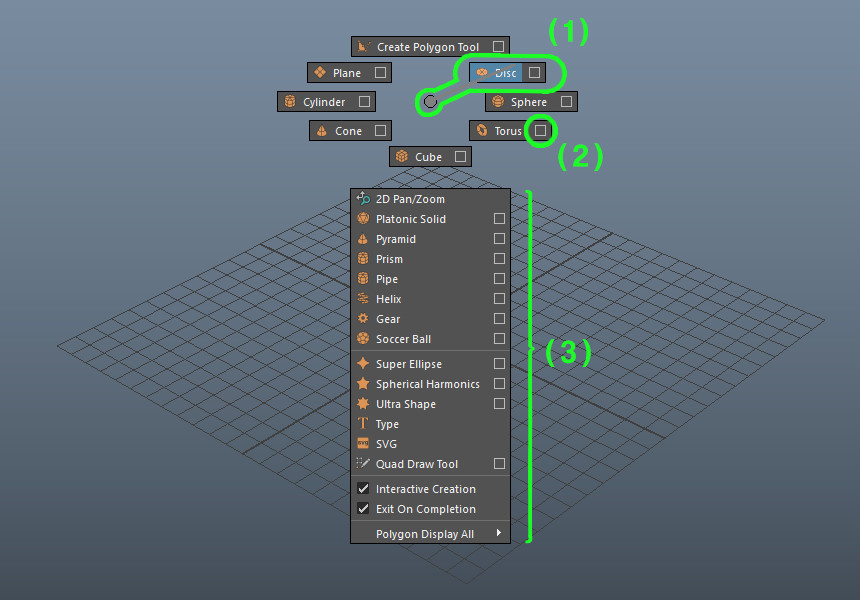Screen dimensions: 860x600
Task: Open the Pyramid option box
Action: 499,239
